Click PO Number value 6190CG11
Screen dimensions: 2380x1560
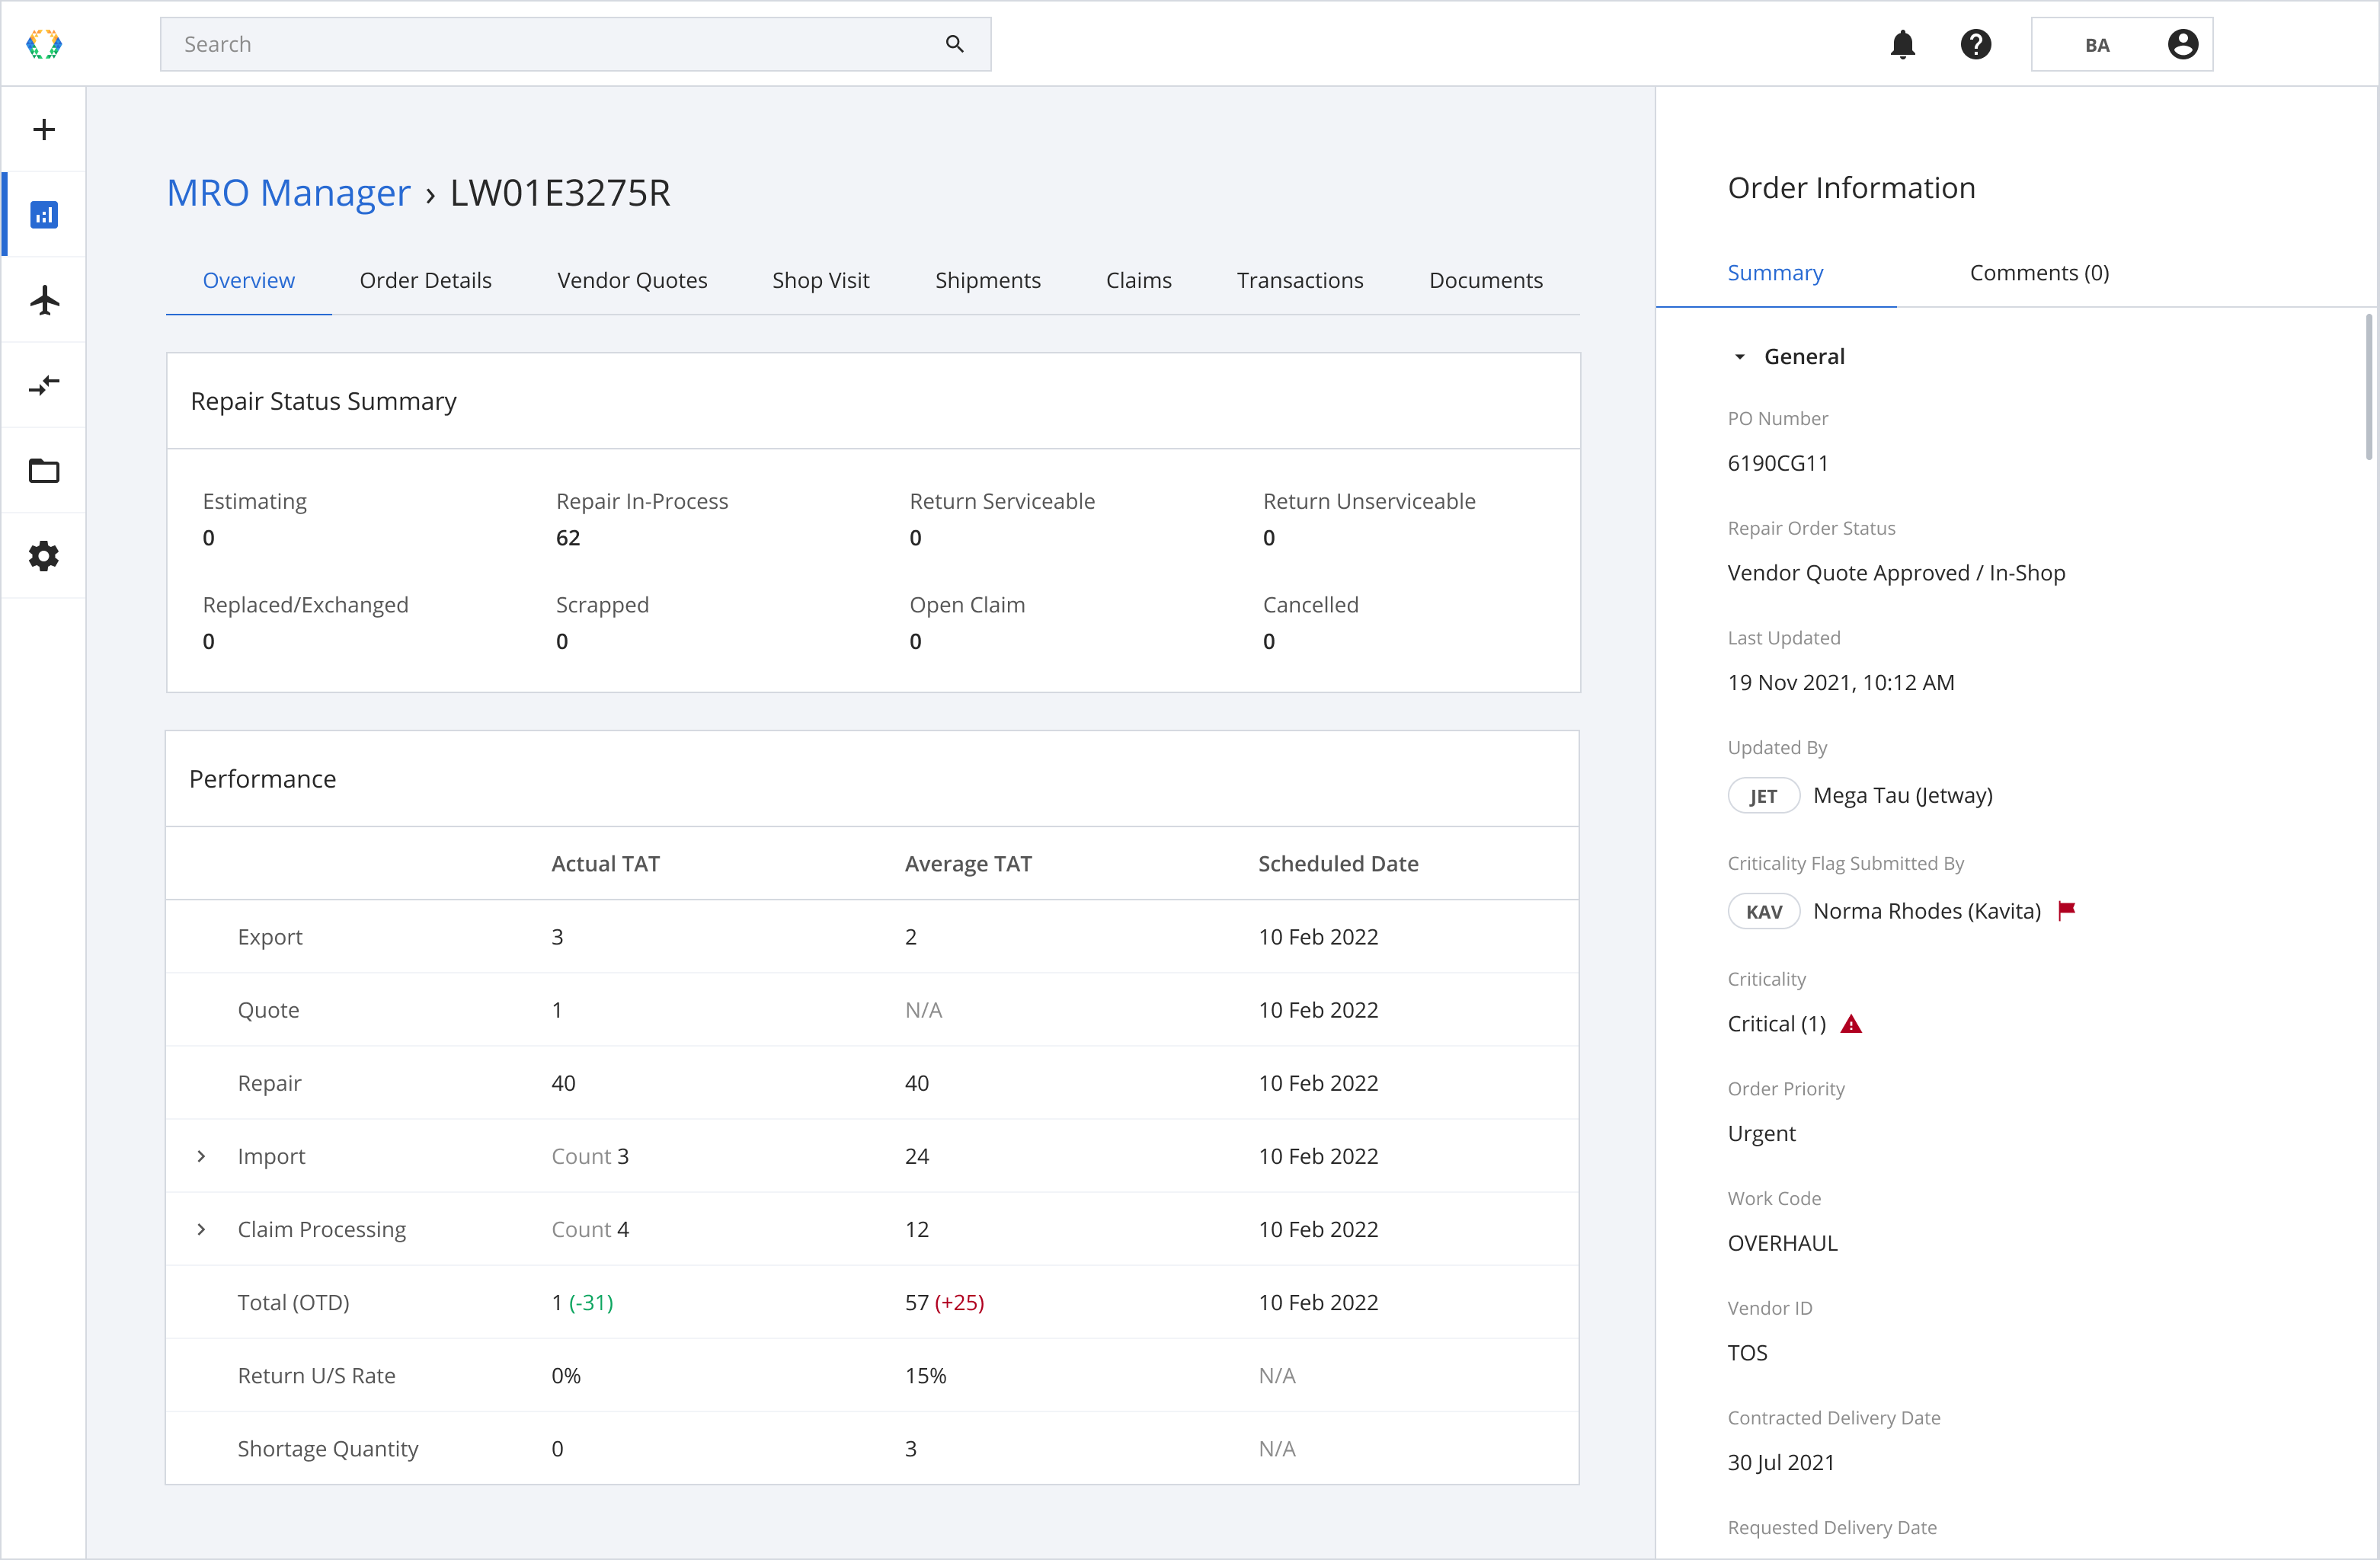[1777, 463]
